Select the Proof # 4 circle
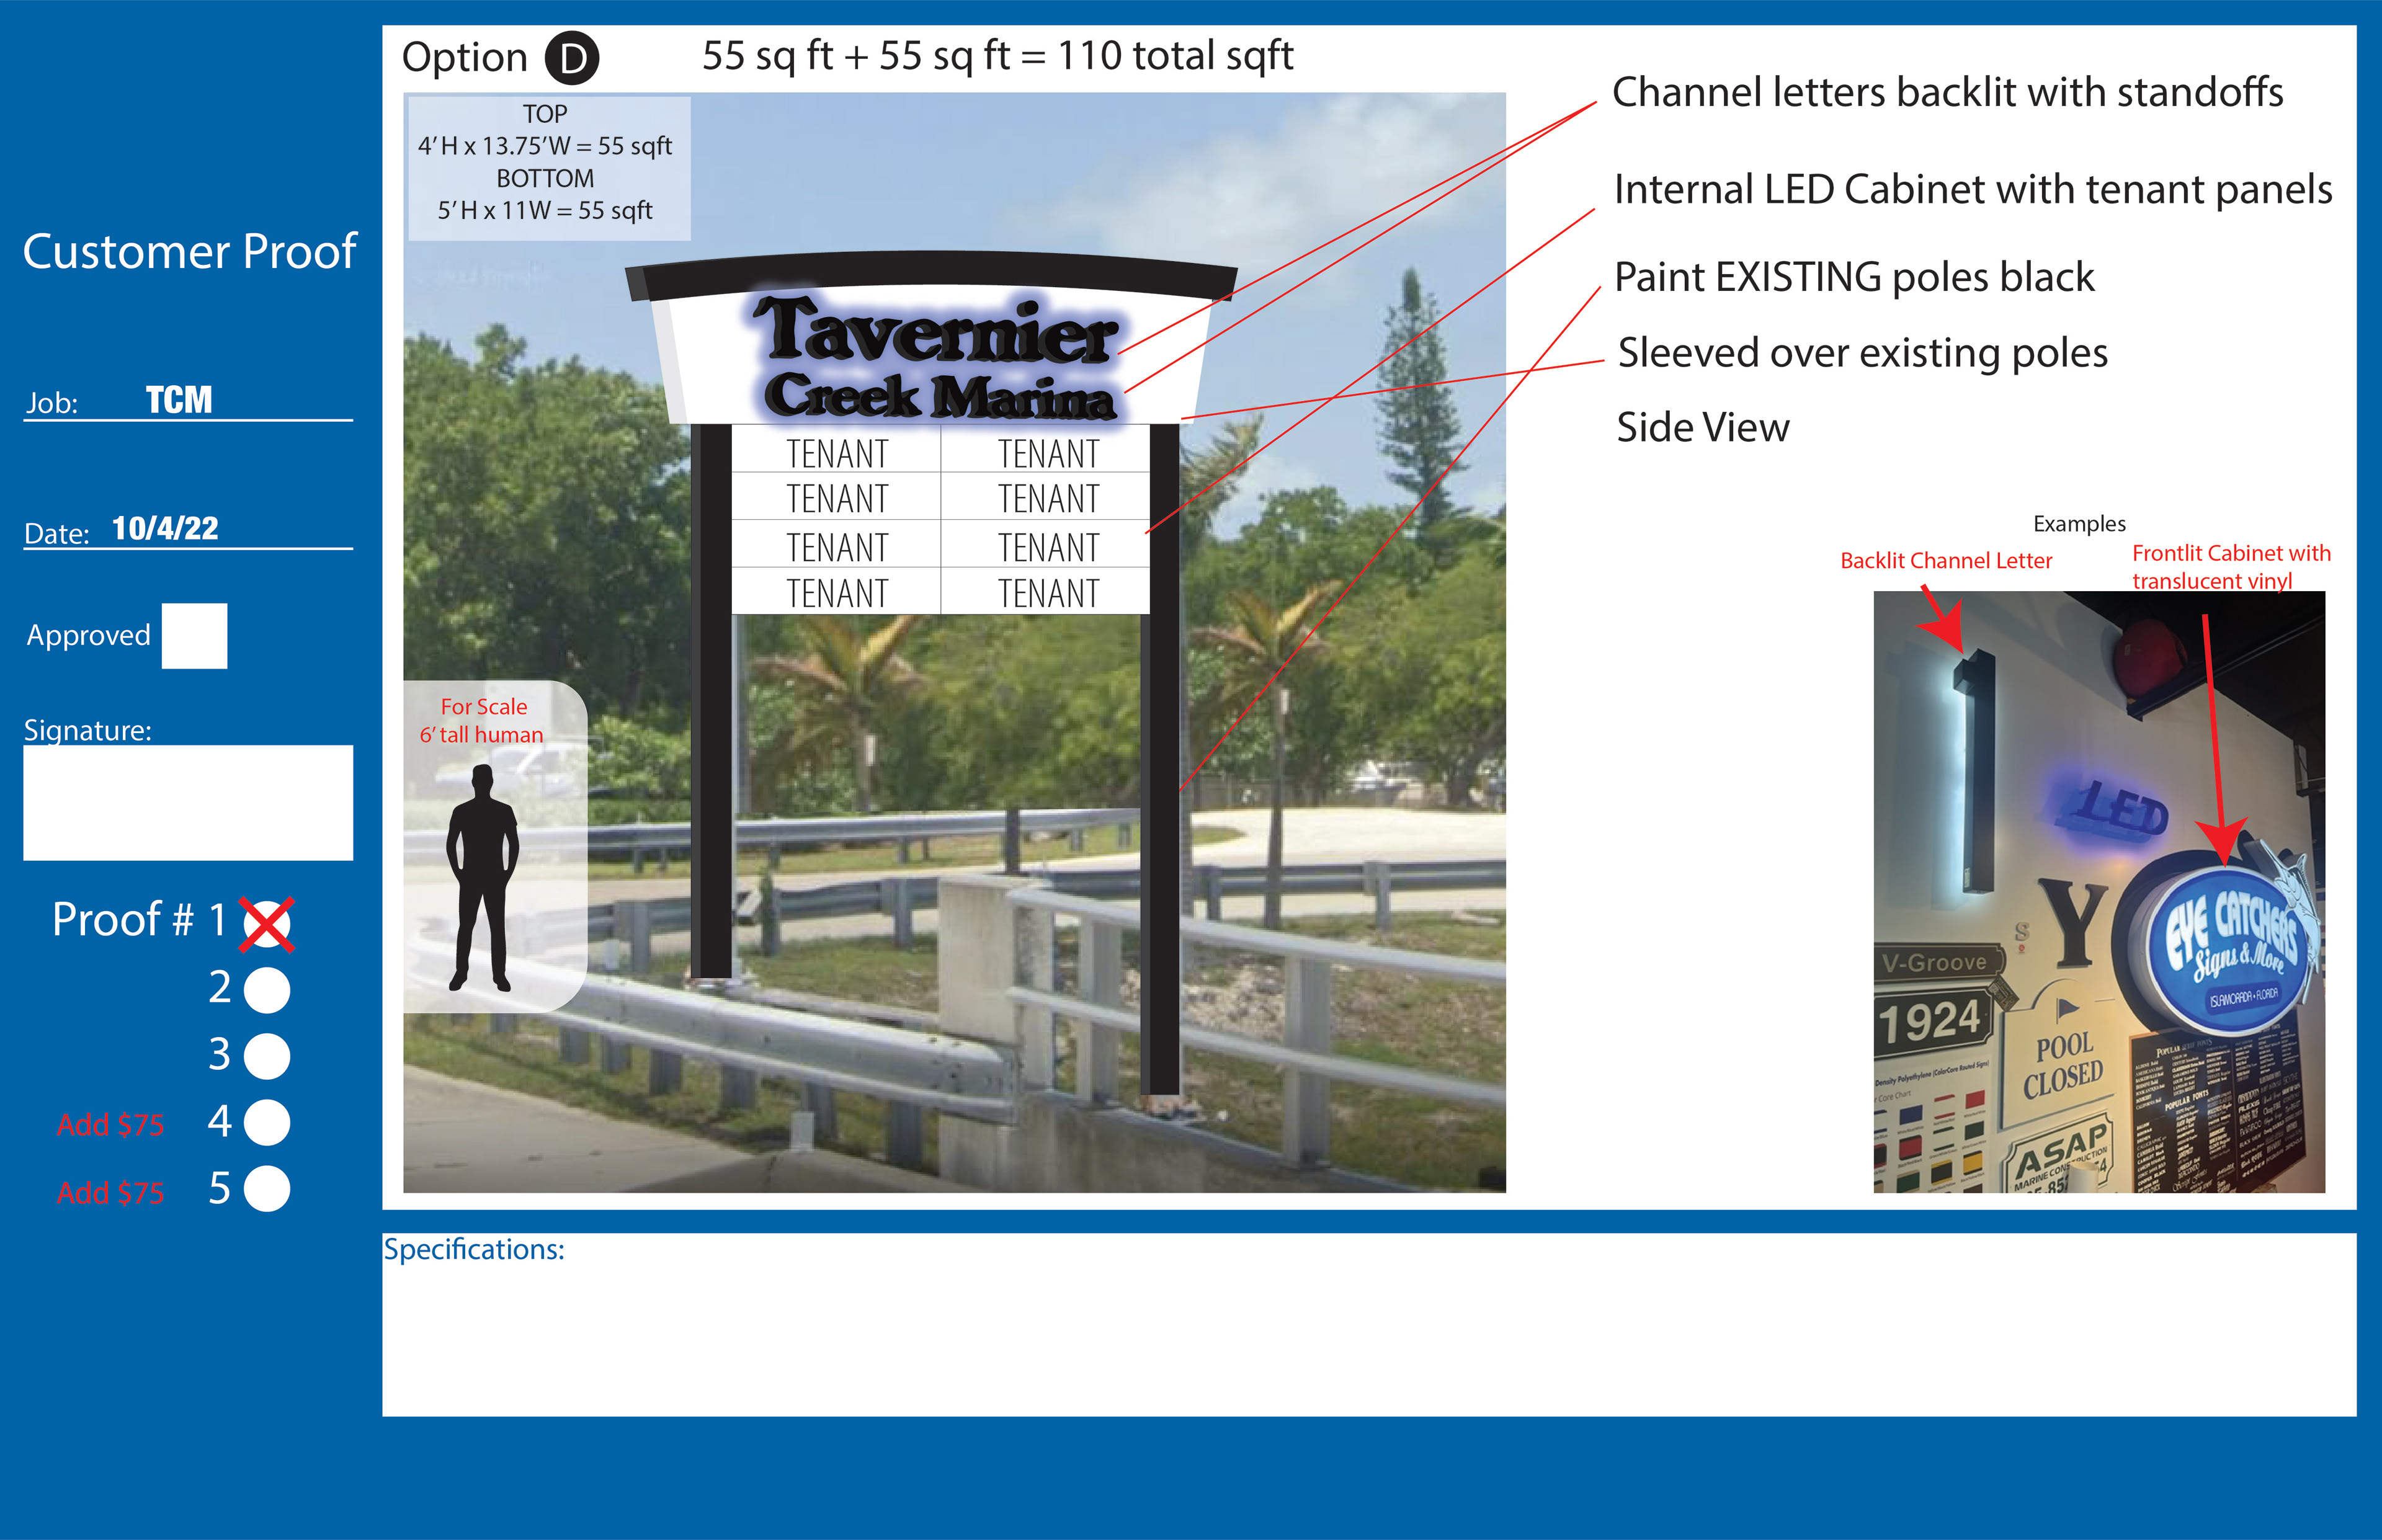The image size is (2382, 1540). [x=267, y=1122]
